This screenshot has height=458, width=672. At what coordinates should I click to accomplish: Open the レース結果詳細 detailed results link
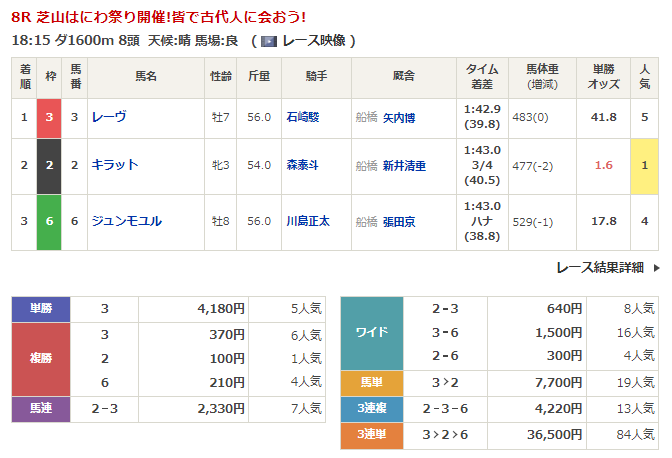599,268
